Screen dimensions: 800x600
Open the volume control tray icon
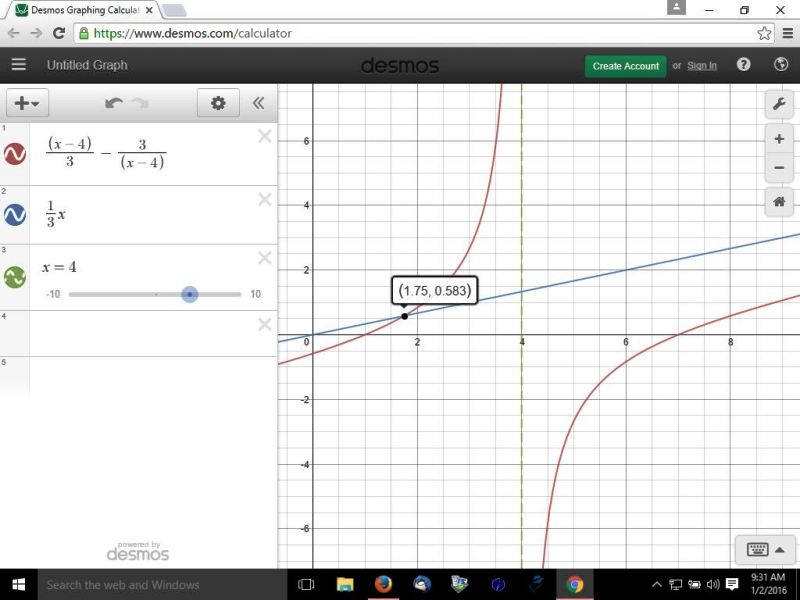[x=713, y=585]
